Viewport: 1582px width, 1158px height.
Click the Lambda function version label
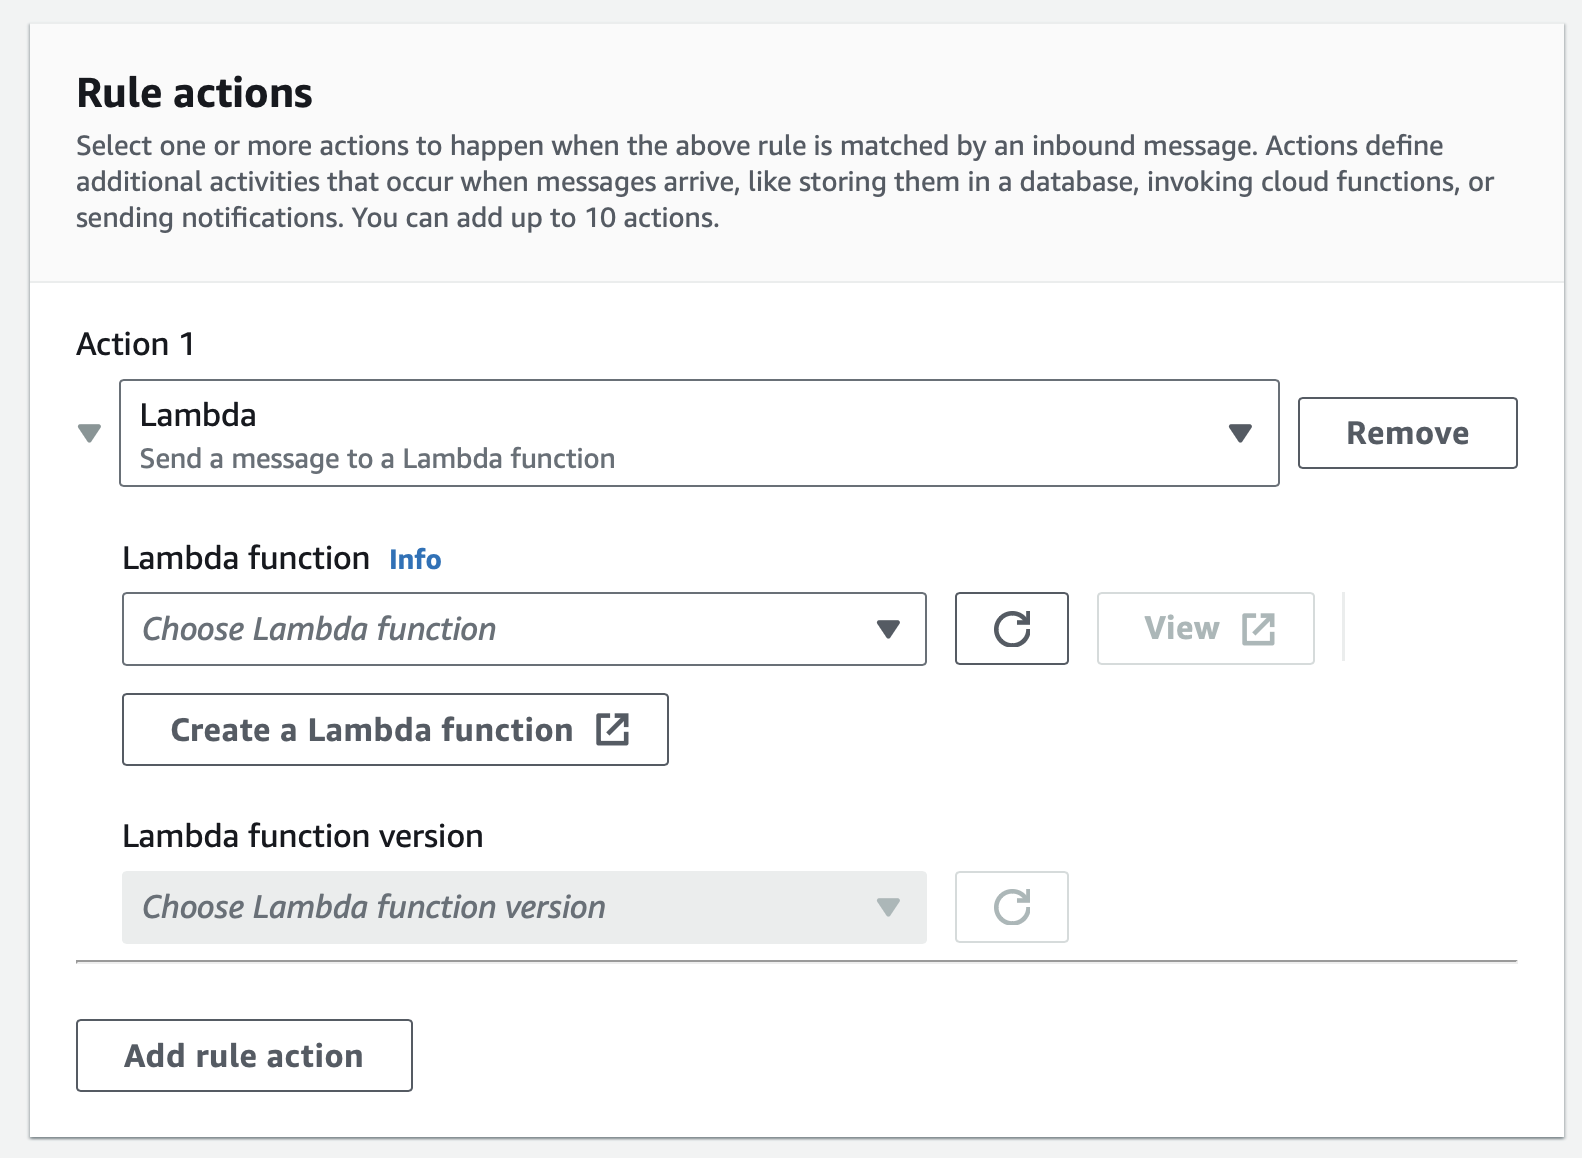coord(303,836)
